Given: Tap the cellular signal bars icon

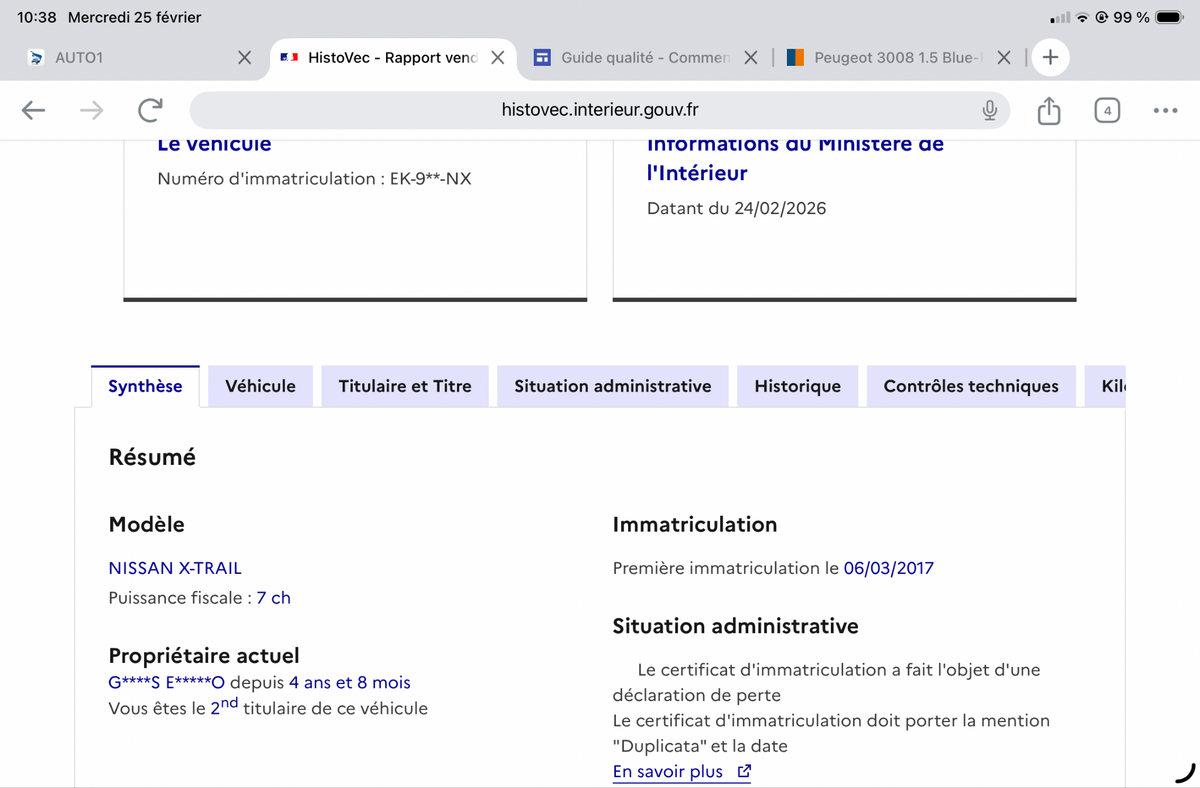Looking at the screenshot, I should click(1060, 18).
